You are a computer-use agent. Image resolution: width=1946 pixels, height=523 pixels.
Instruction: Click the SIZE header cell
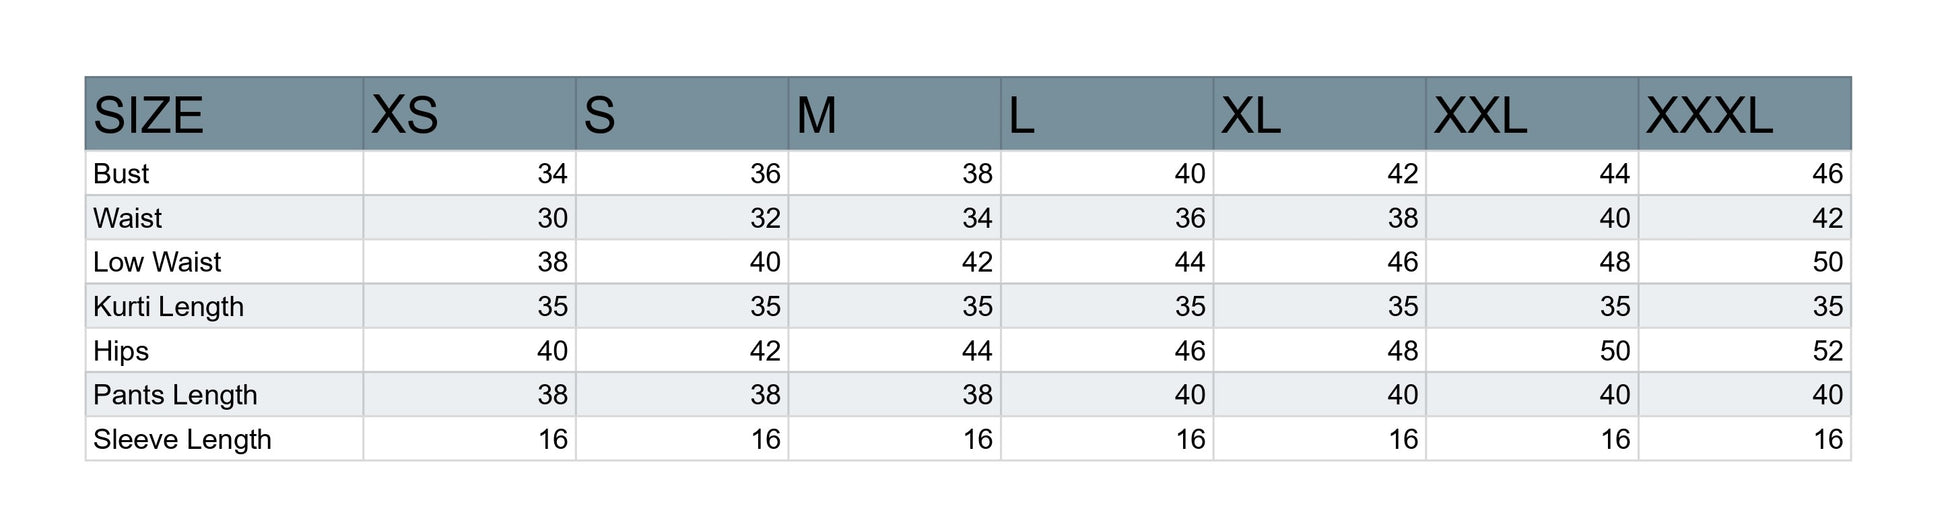pyautogui.click(x=224, y=114)
